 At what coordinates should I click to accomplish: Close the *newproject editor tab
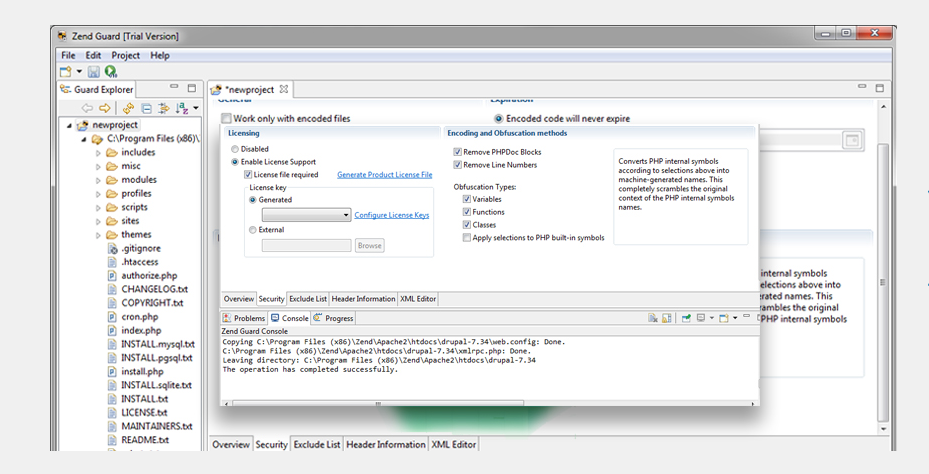click(284, 89)
